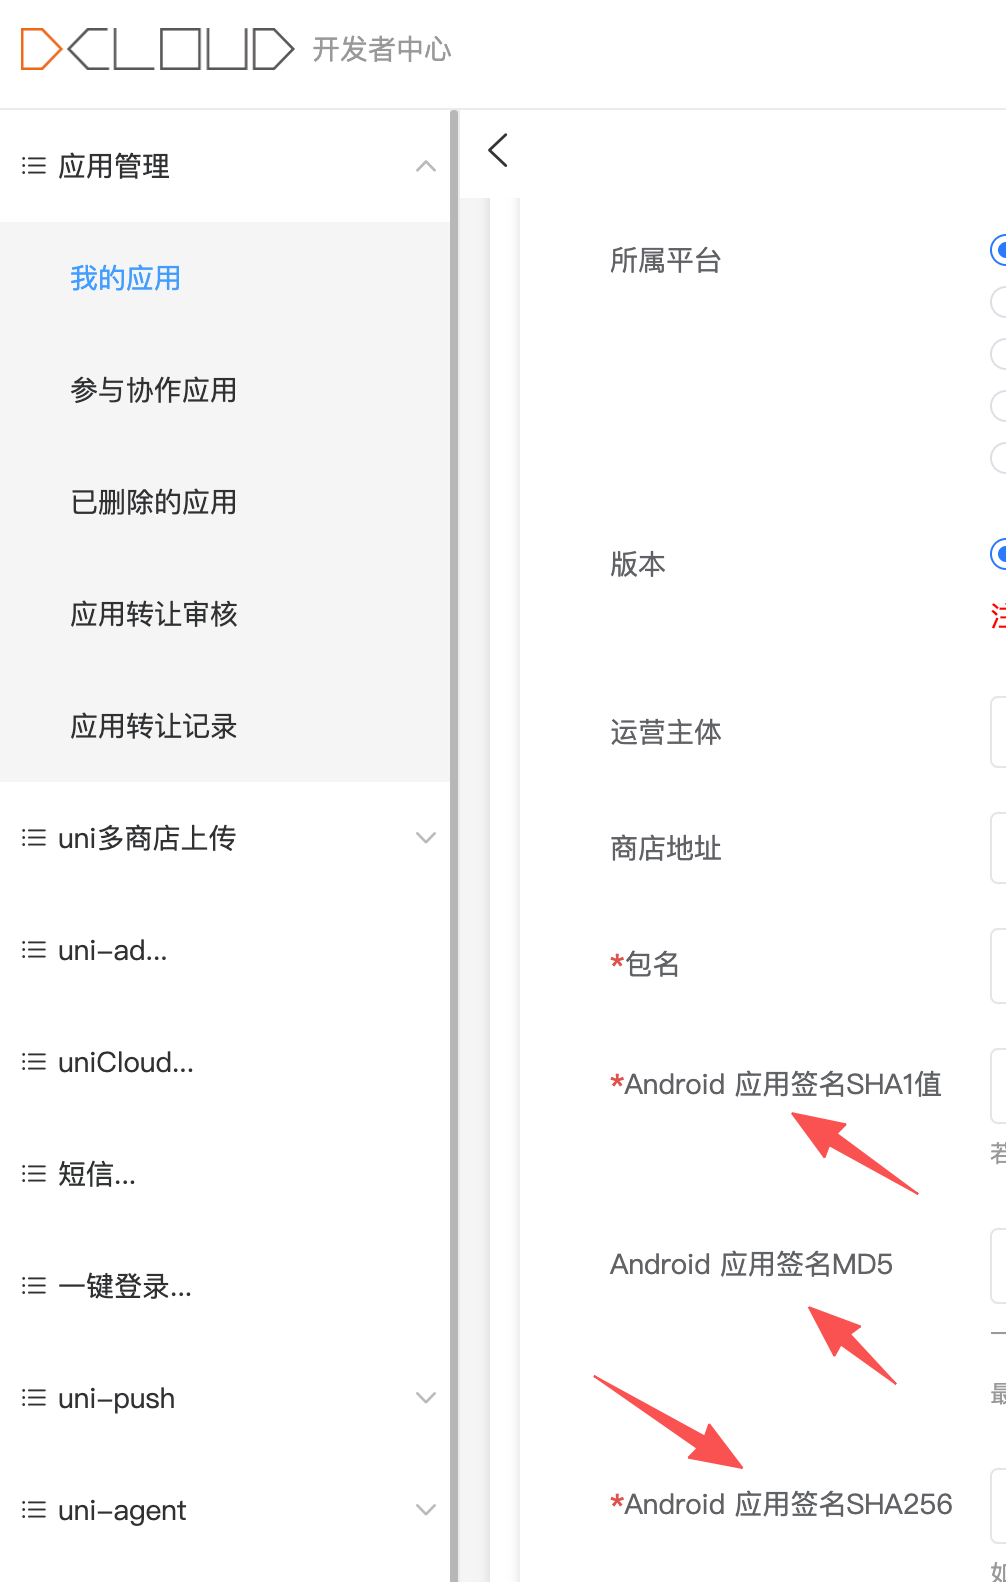Open 我的应用 menu item
1006x1582 pixels.
point(126,278)
